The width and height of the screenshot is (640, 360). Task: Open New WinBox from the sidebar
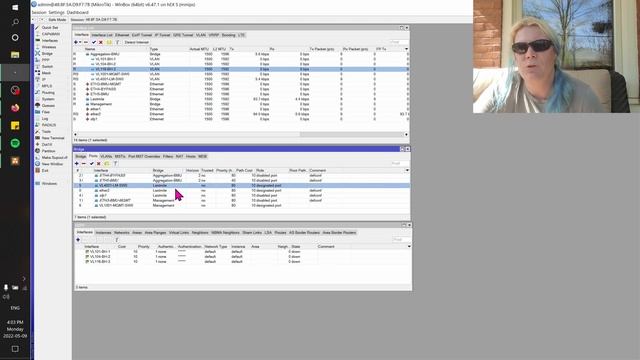(x=52, y=164)
